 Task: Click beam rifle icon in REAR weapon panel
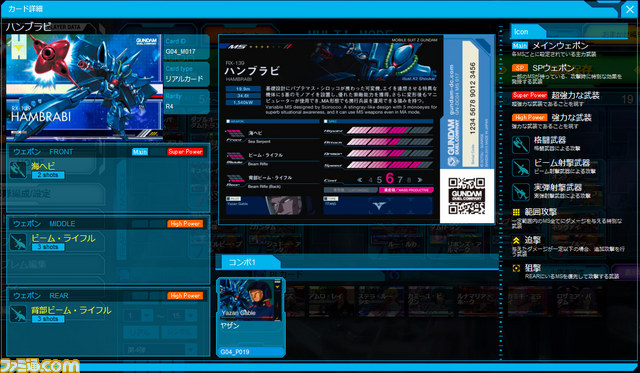point(18,313)
